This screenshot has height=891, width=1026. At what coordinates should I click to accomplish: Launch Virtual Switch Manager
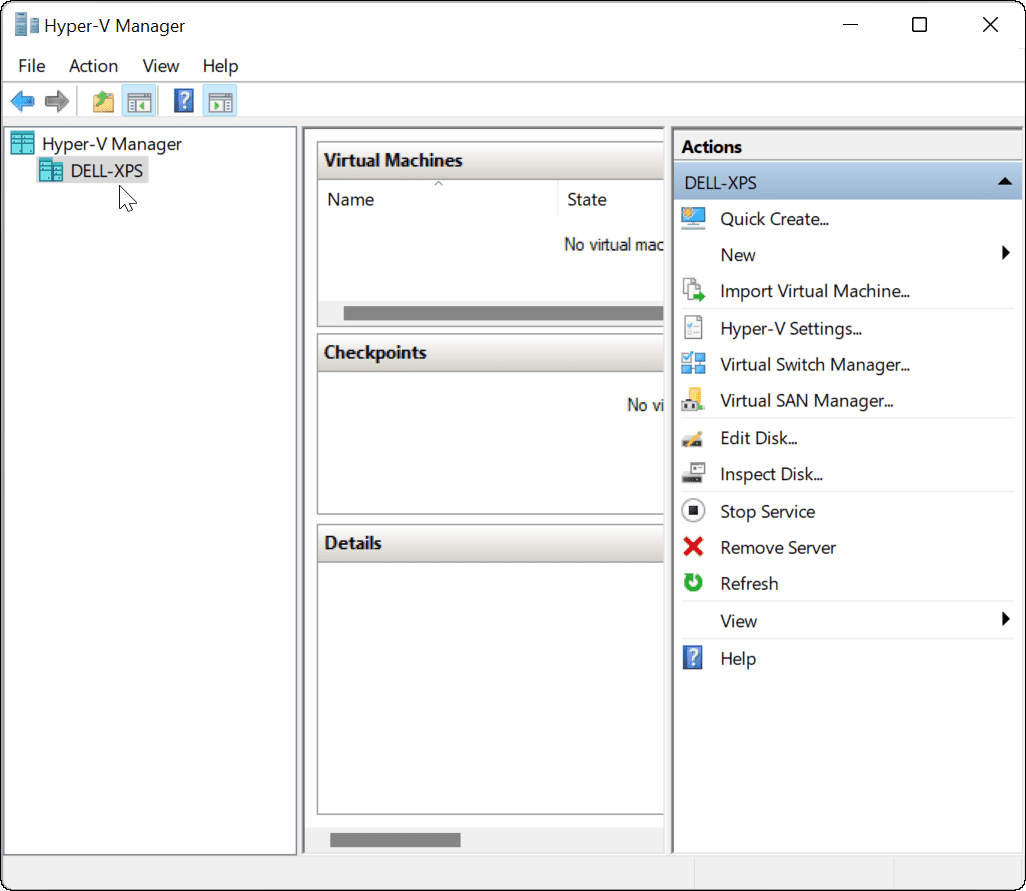pyautogui.click(x=814, y=365)
